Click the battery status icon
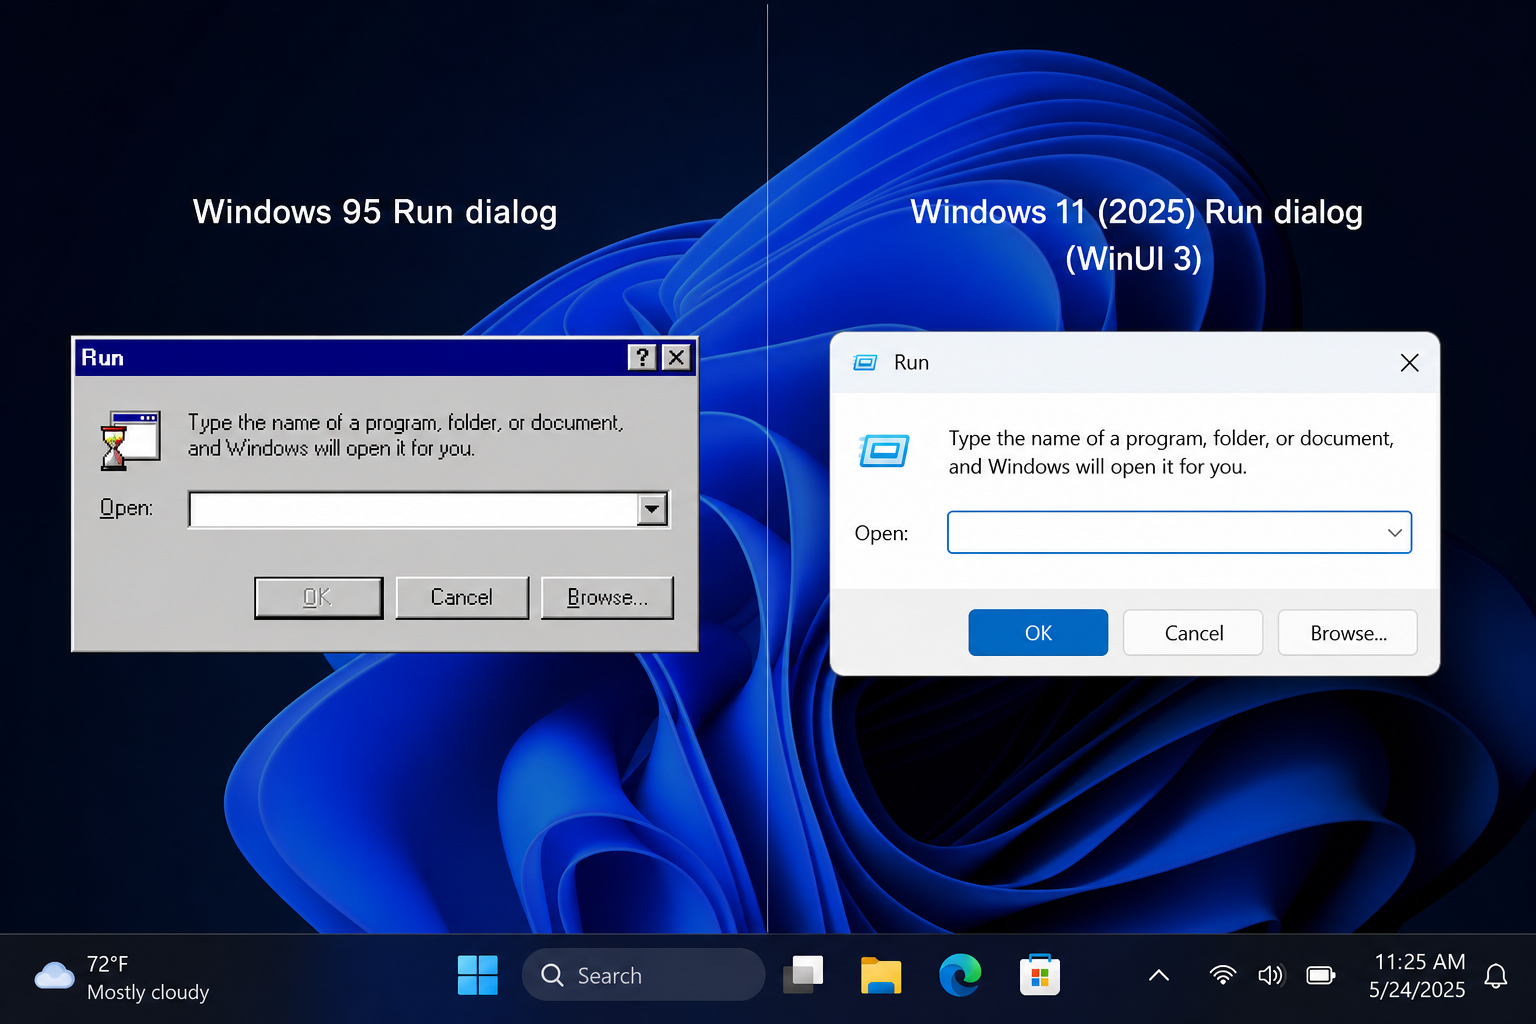Image resolution: width=1536 pixels, height=1024 pixels. [x=1321, y=975]
